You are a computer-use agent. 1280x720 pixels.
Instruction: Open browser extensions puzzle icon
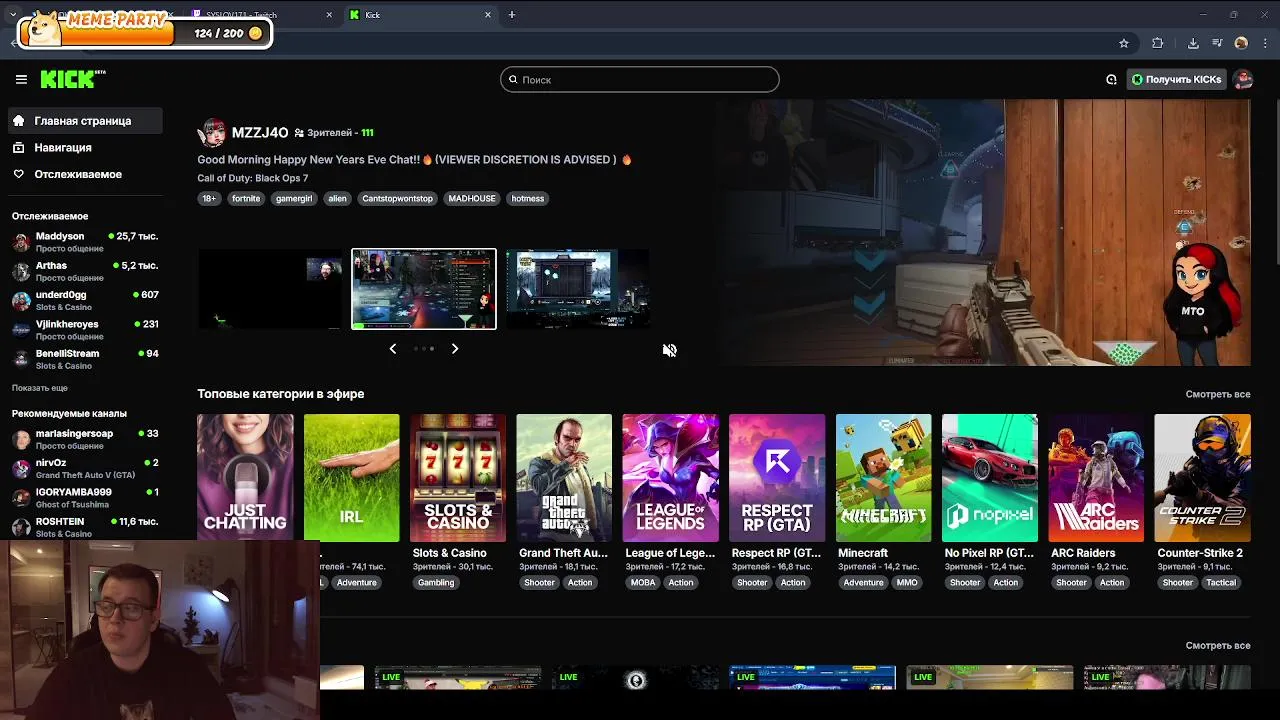click(x=1158, y=43)
